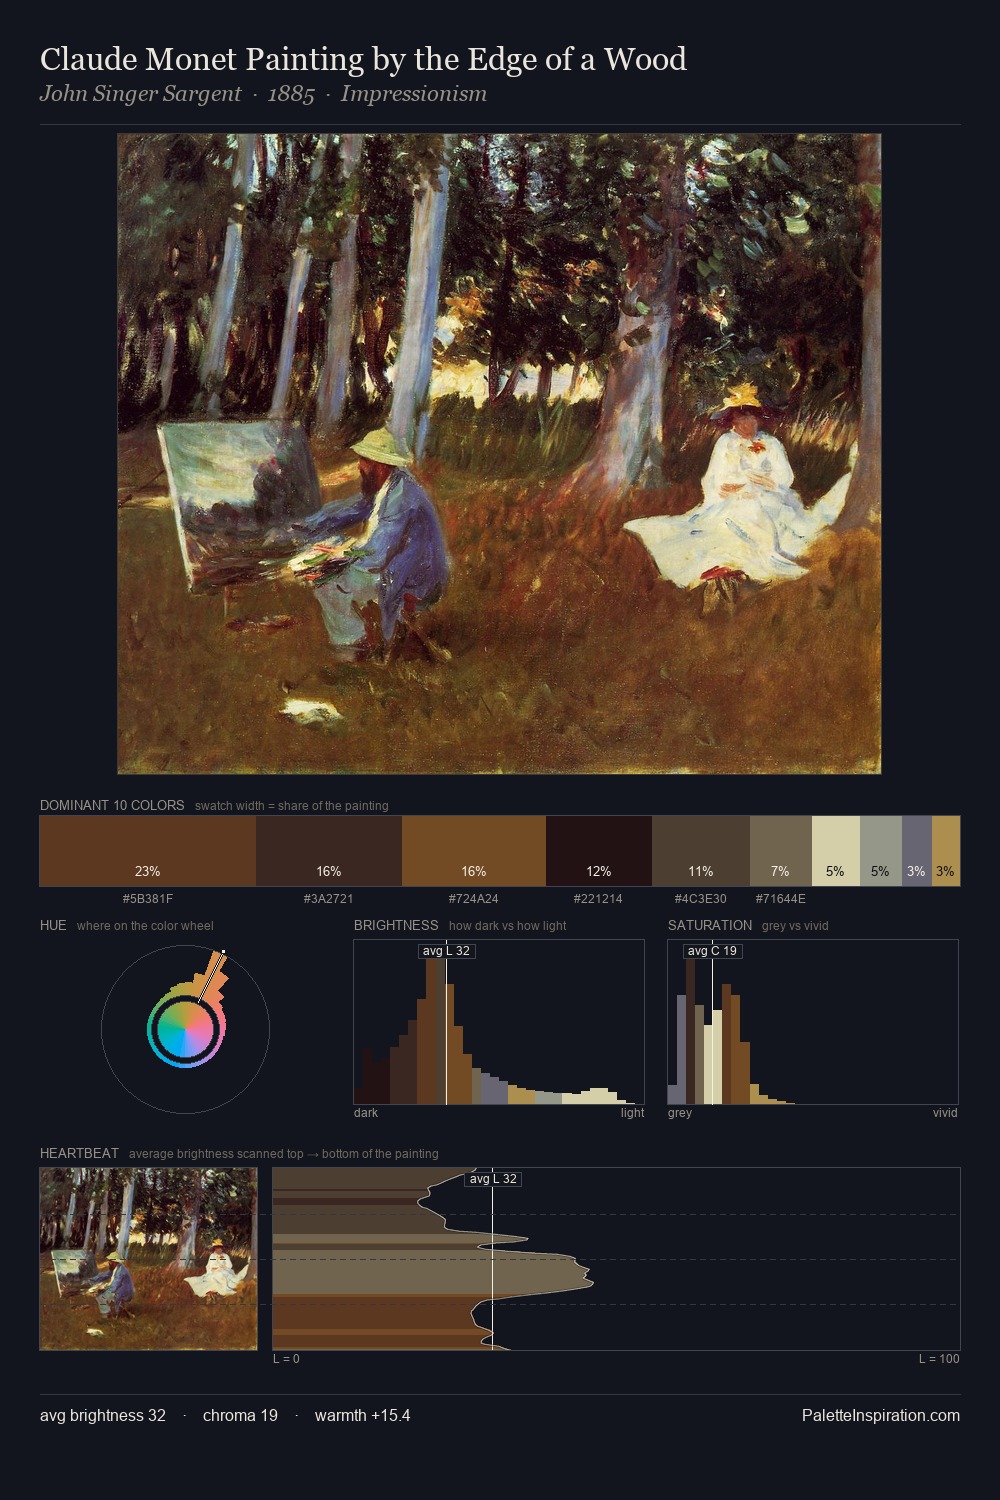Viewport: 1000px width, 1500px height.
Task: Pick the slate grey 3% swatch
Action: (916, 851)
